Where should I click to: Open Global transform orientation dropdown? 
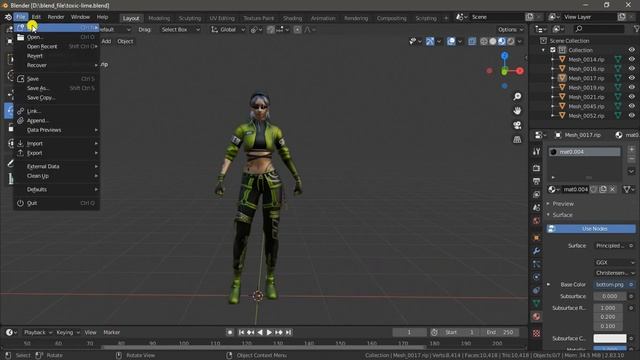tap(228, 29)
